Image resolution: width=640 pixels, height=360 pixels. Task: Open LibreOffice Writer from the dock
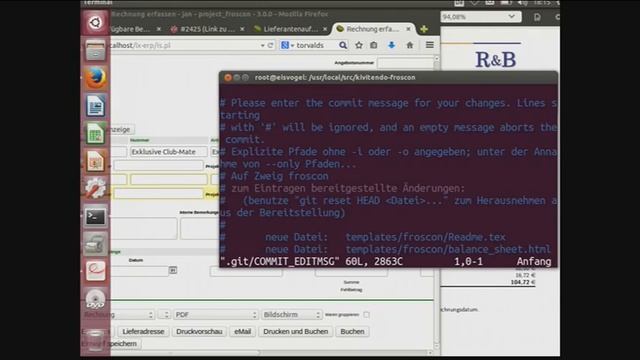tap(95, 106)
